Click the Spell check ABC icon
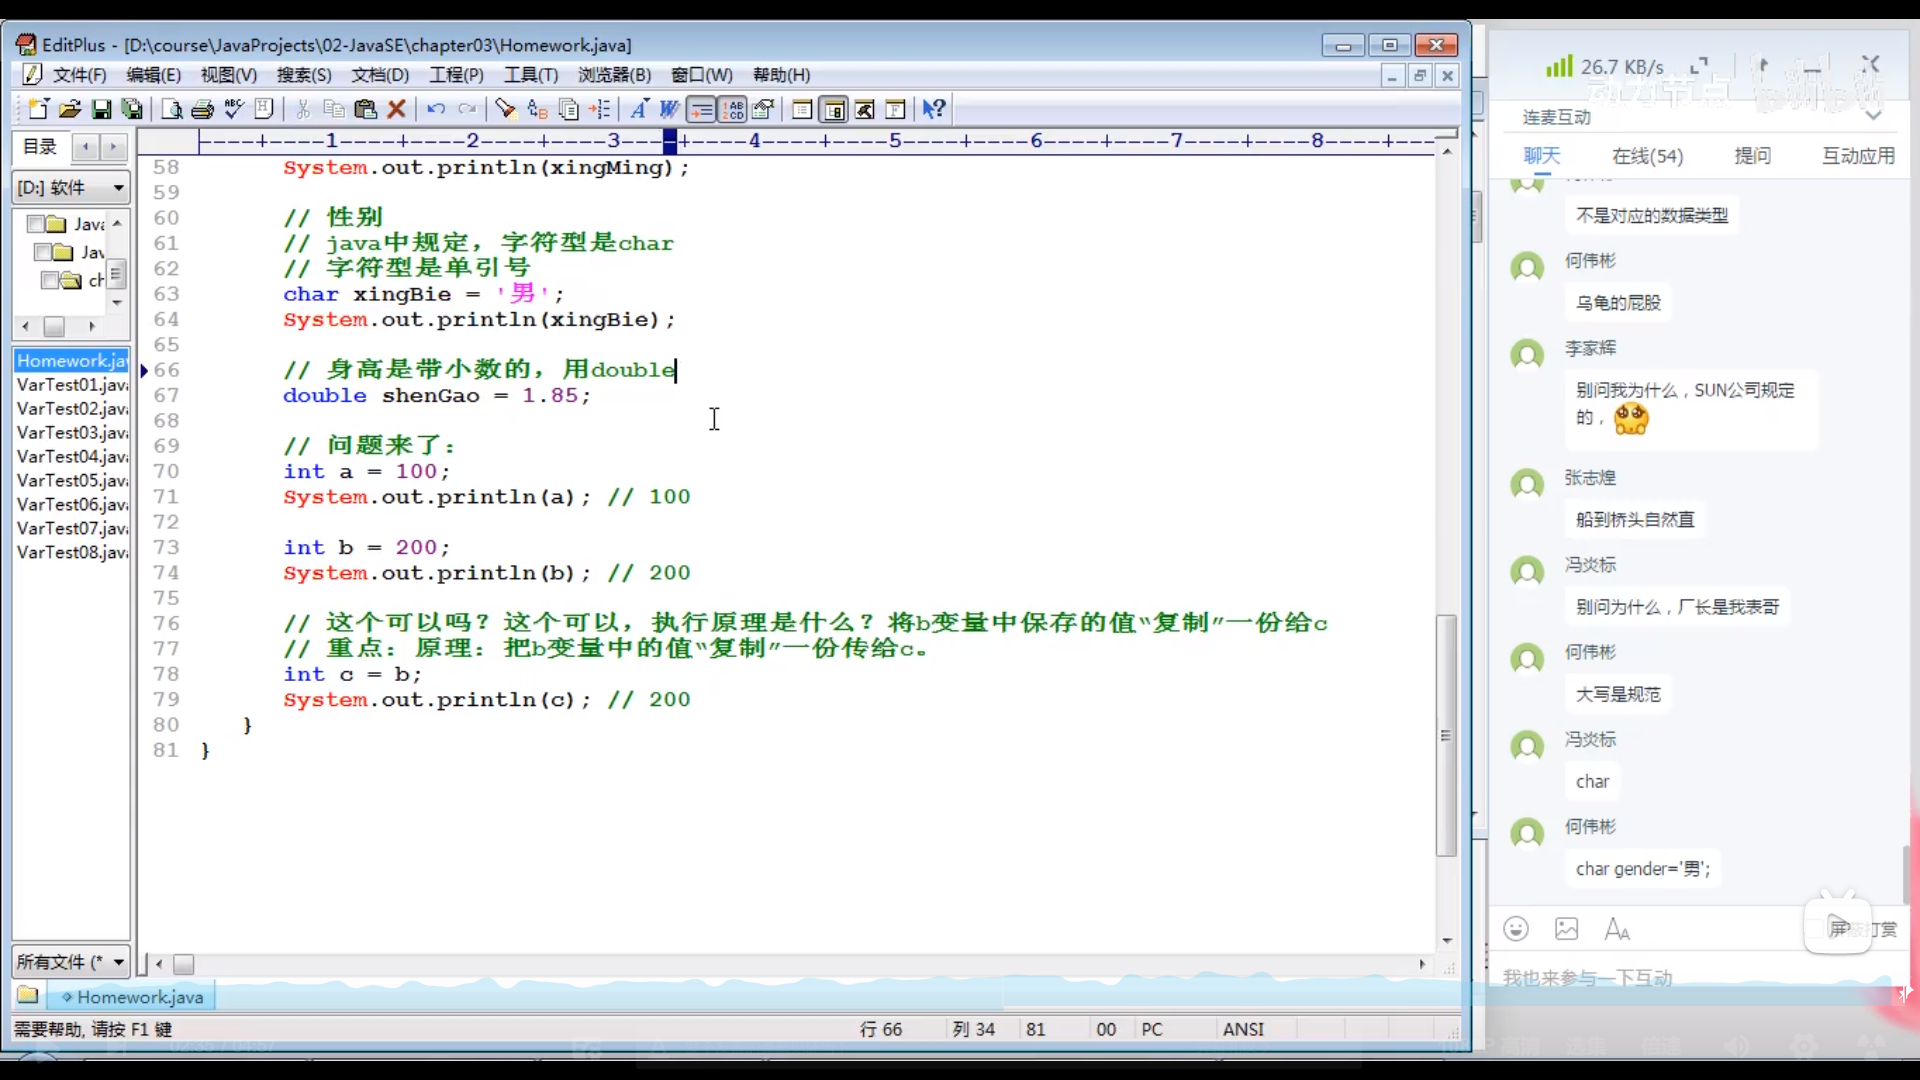1920x1080 pixels. click(x=234, y=109)
